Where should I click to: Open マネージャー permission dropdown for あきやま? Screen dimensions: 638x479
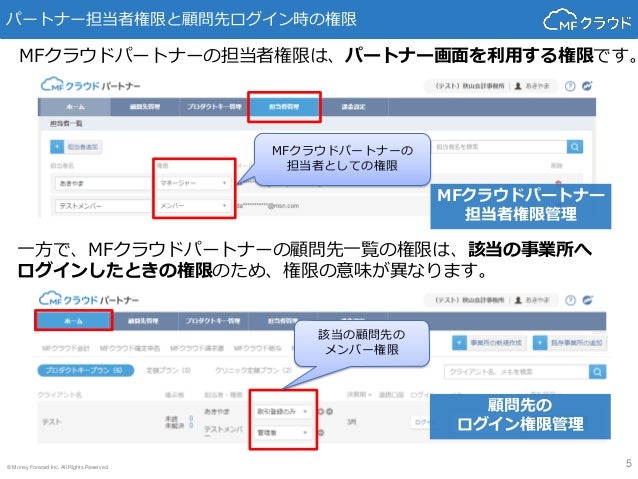194,183
